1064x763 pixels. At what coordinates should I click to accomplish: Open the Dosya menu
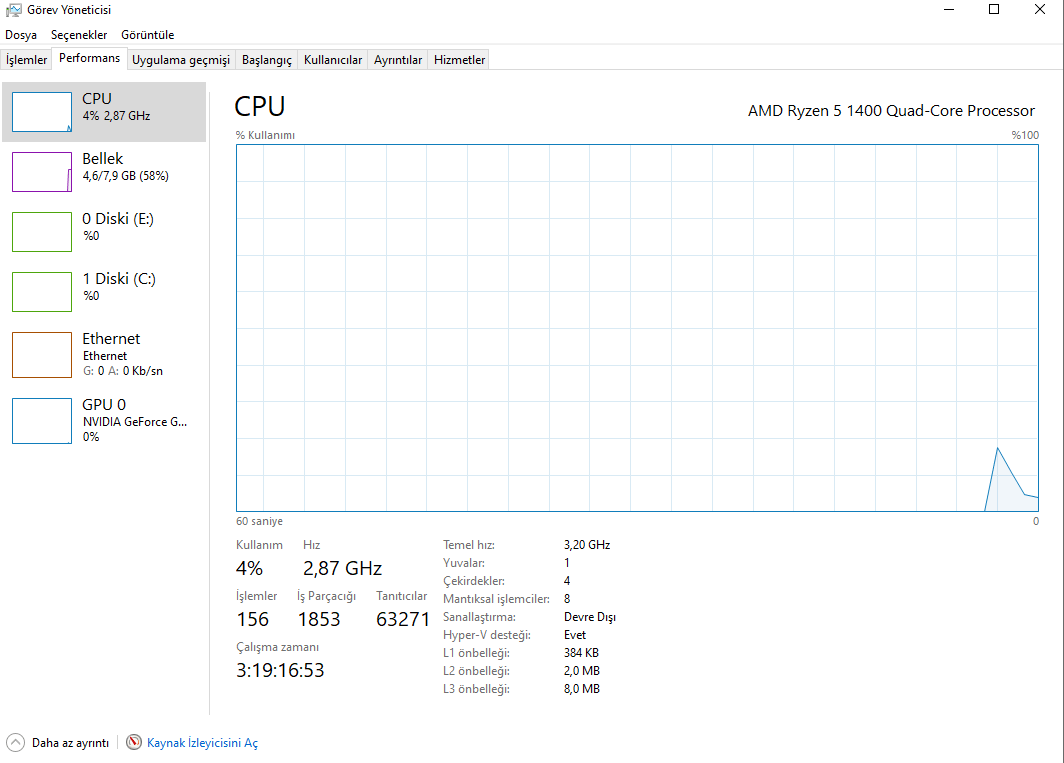(x=21, y=35)
